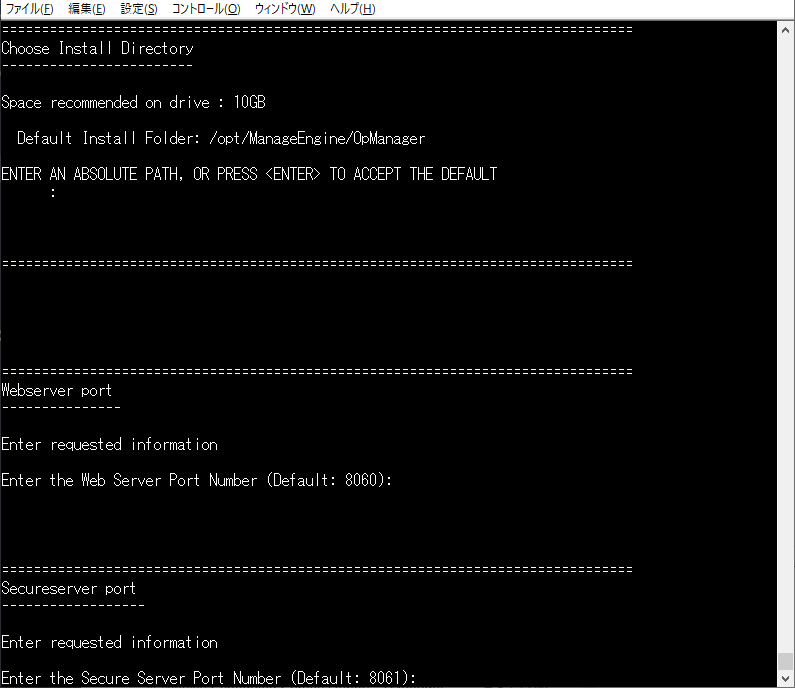This screenshot has height=688, width=795.
Task: Click the "Choose Install Directory" heading text
Action: (x=97, y=48)
